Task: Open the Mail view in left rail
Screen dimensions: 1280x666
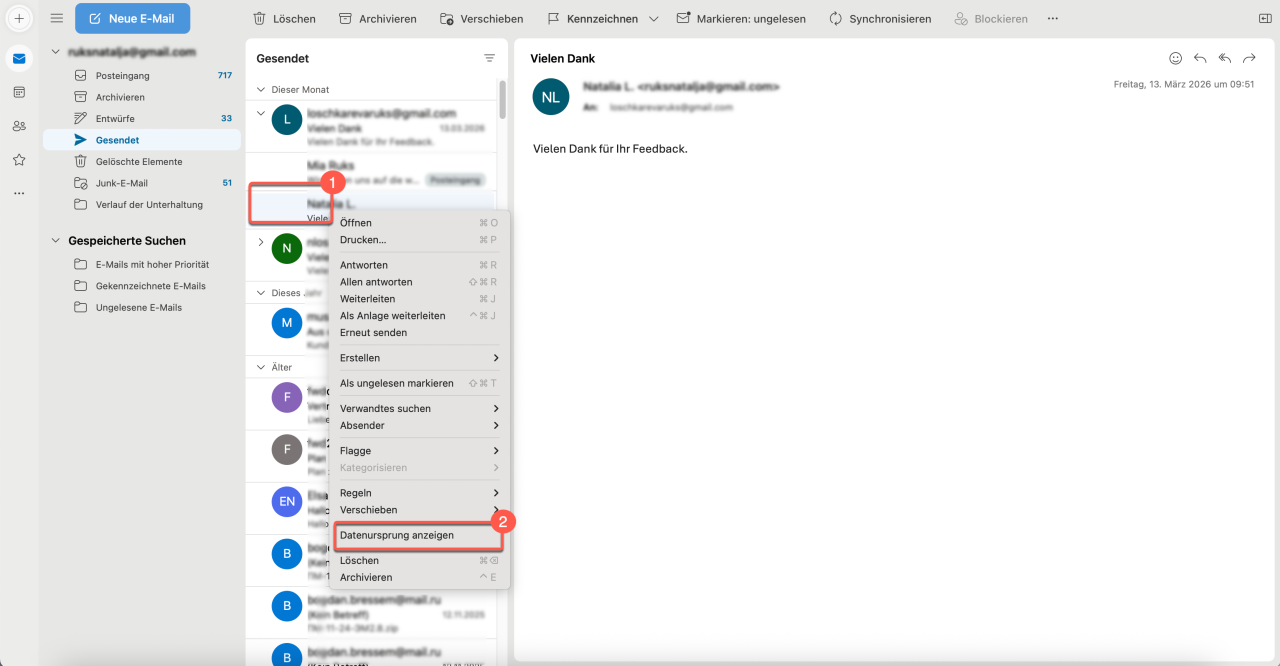Action: click(19, 59)
